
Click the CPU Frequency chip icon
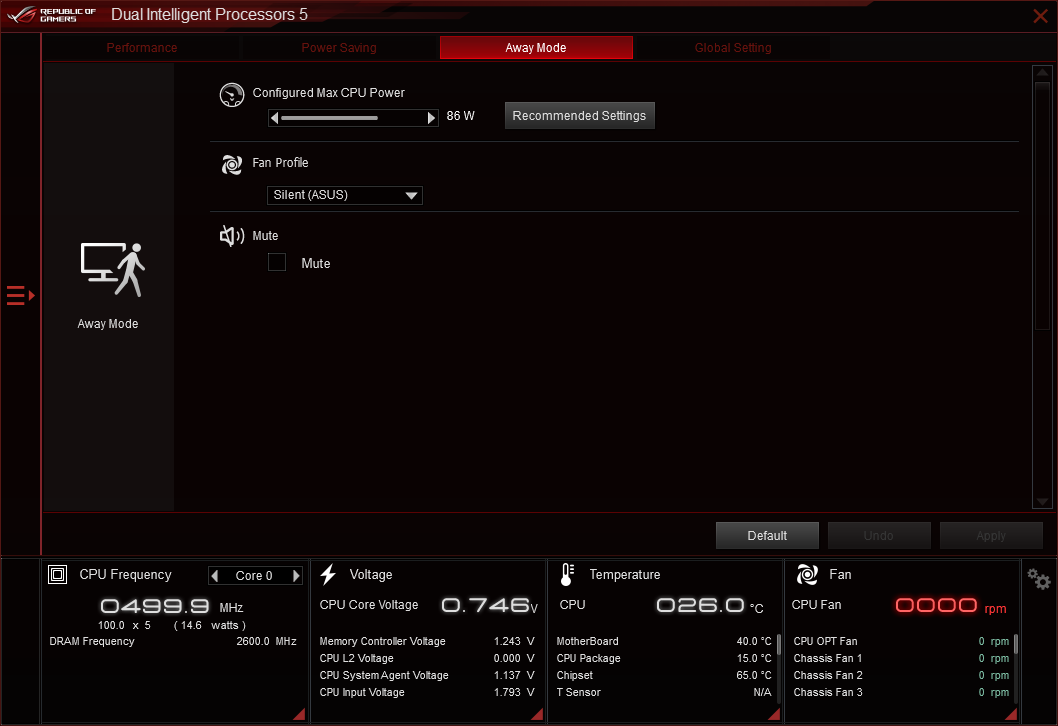57,574
